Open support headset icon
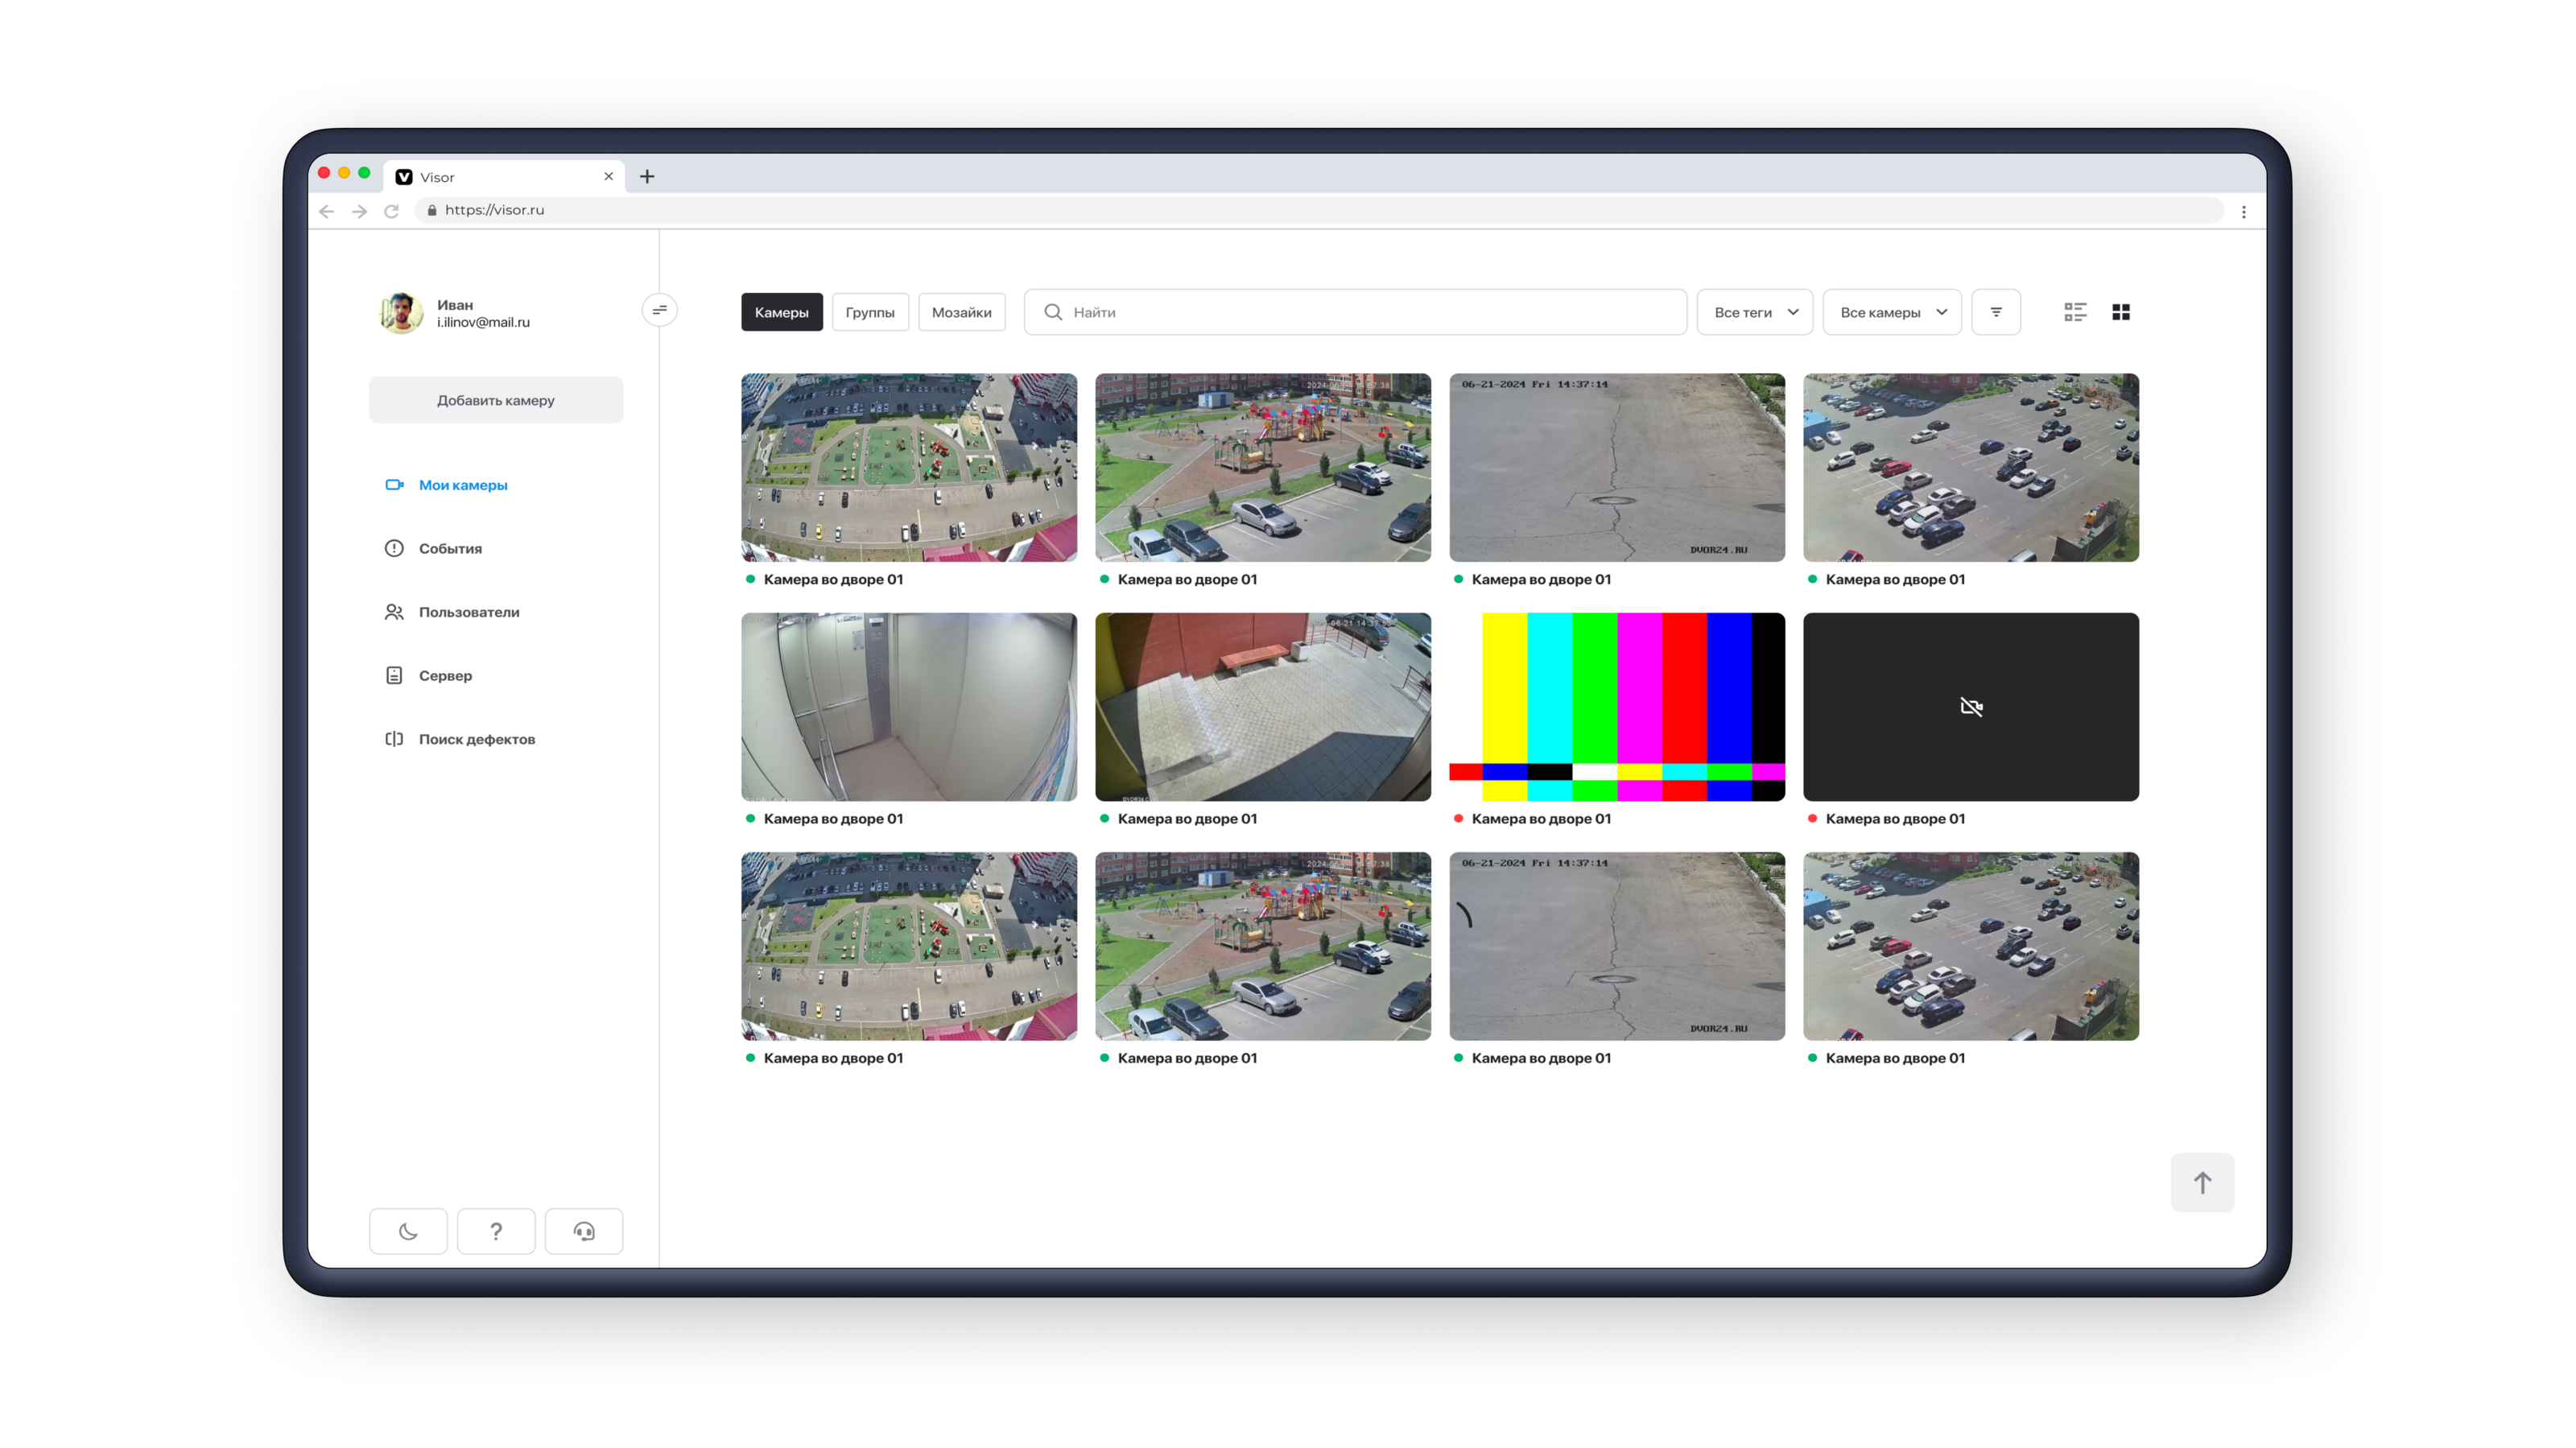Screen dimensions: 2576x1448 point(584,1231)
